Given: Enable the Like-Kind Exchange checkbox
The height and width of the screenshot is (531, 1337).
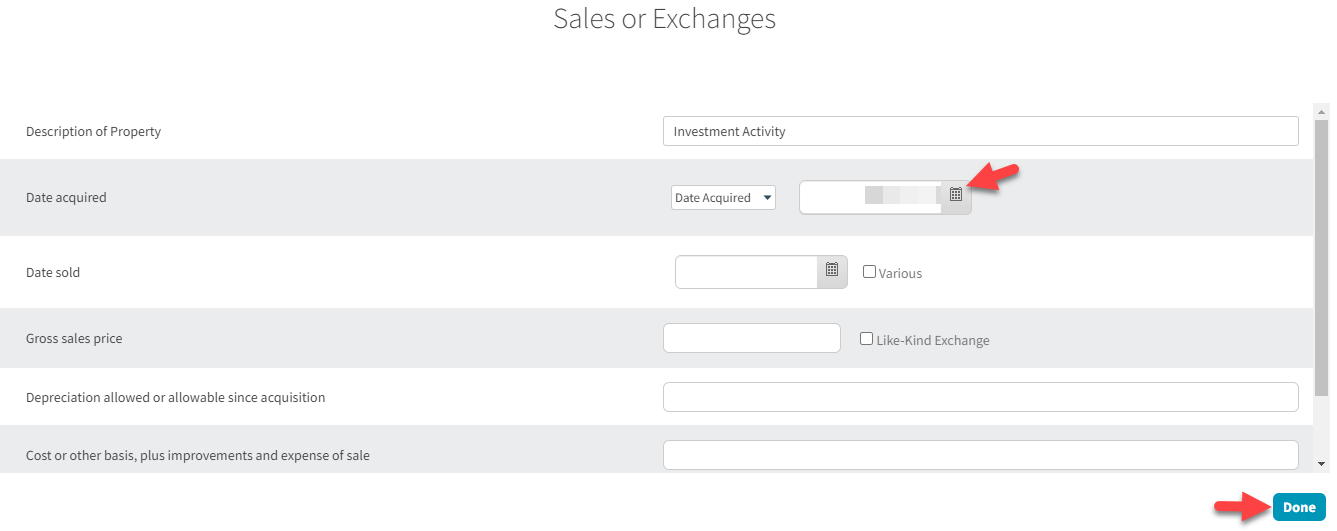Looking at the screenshot, I should (x=867, y=339).
